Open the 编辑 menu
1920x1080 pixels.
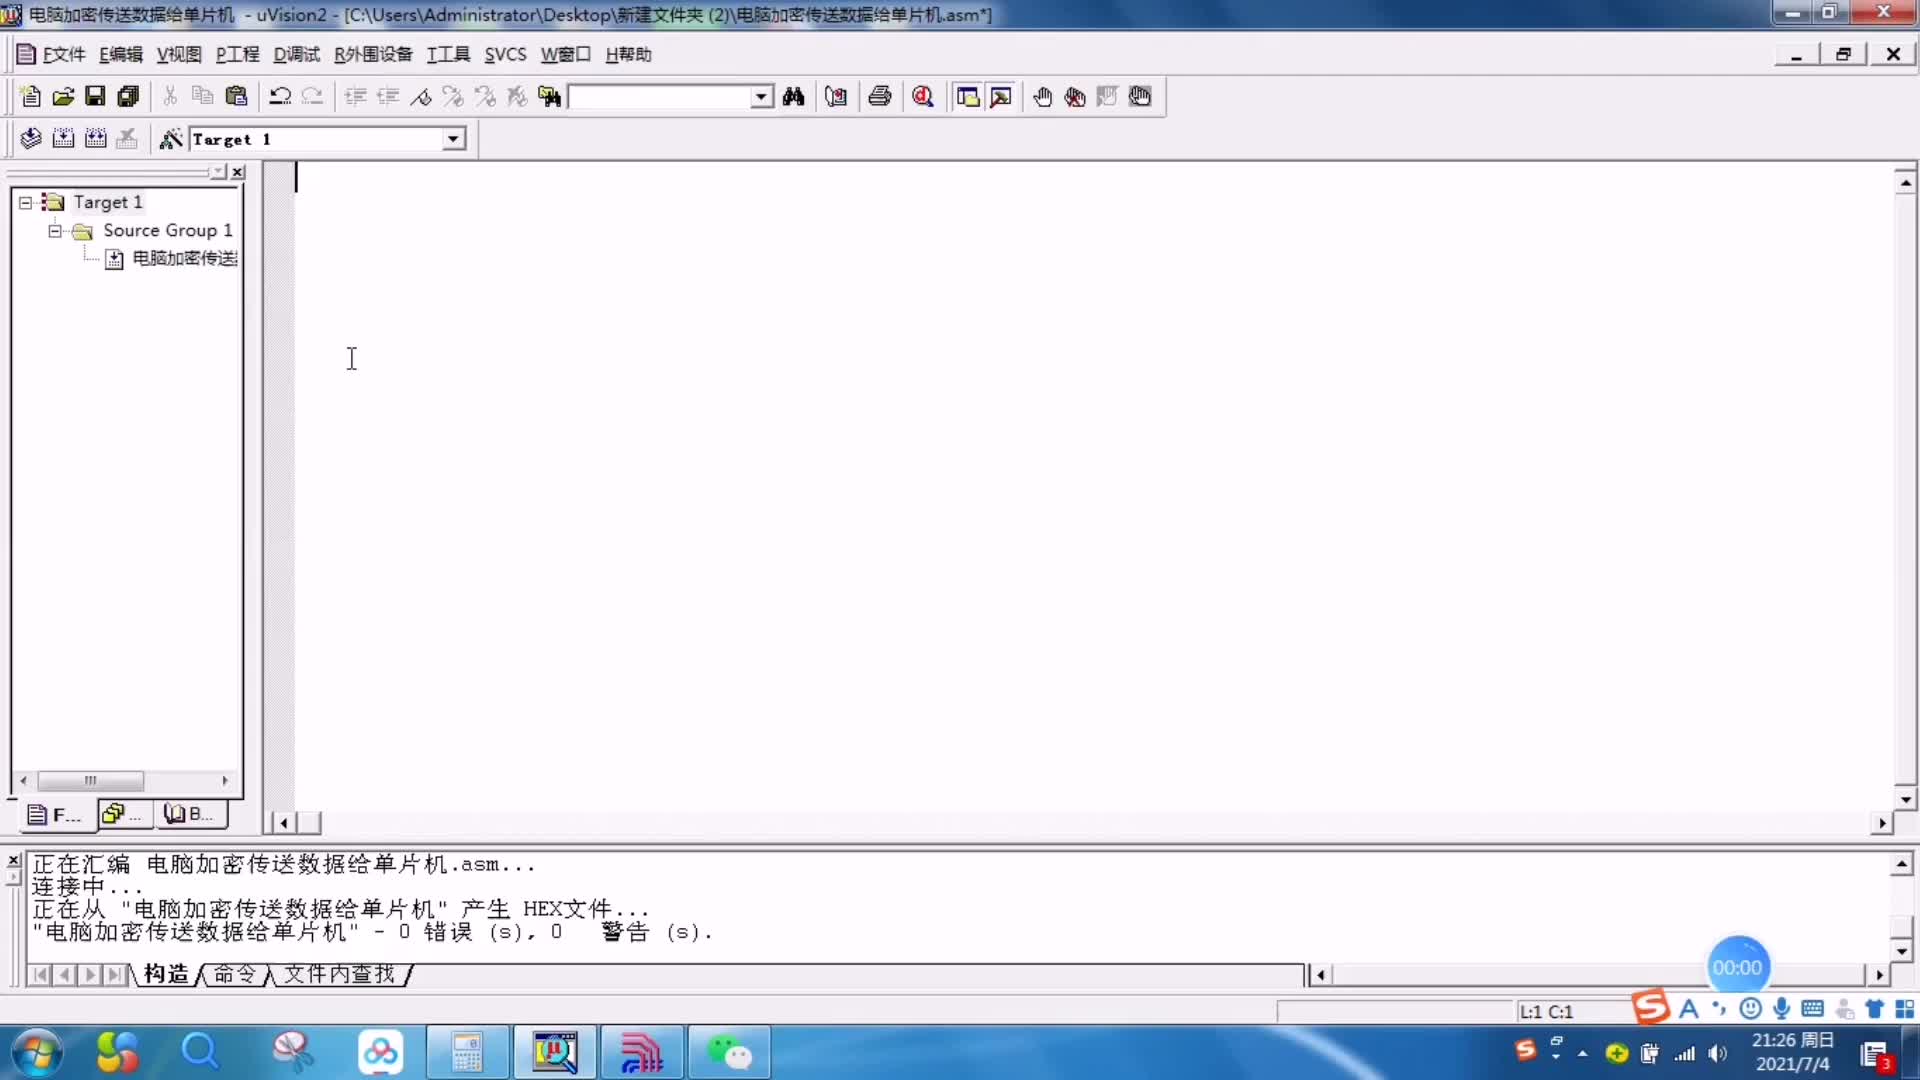coord(121,54)
